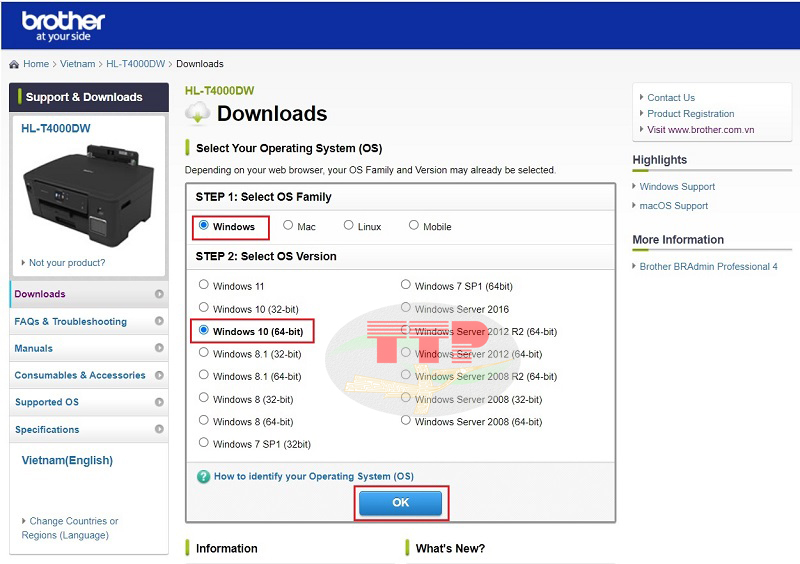The image size is (800, 564).
Task: Click the question mark help icon
Action: coord(204,477)
